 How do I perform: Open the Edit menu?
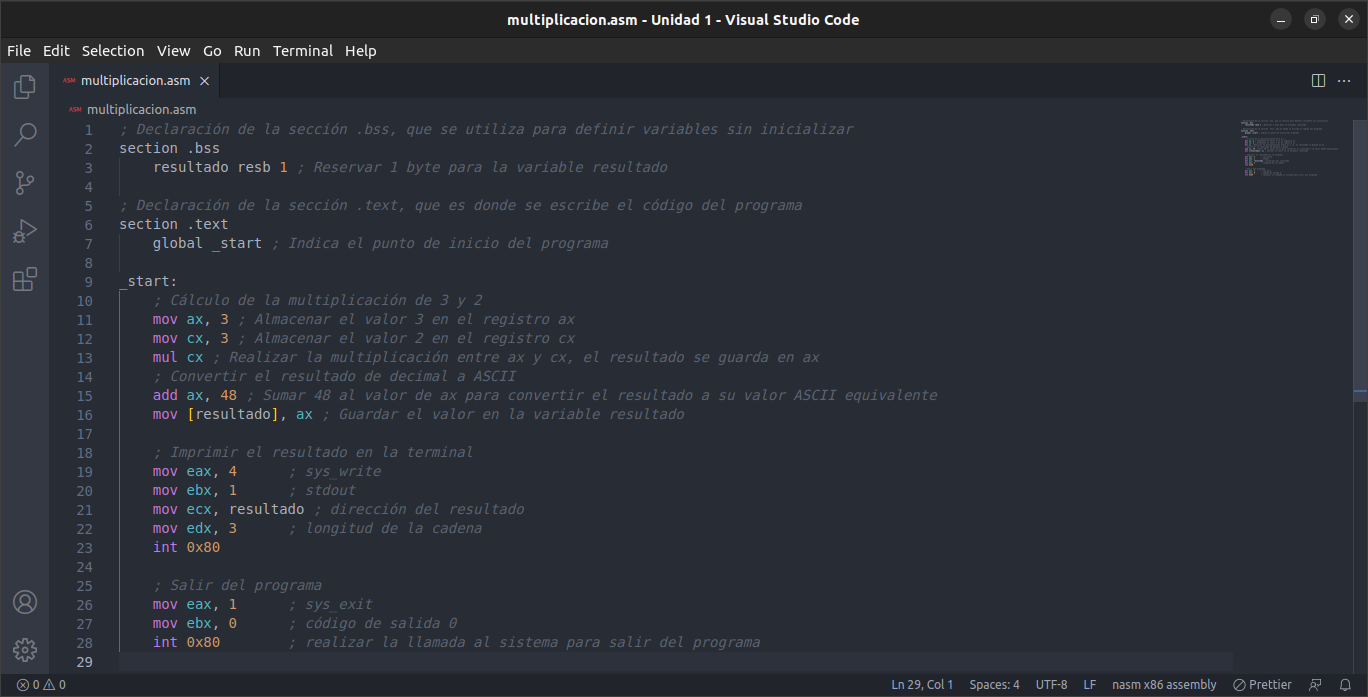56,51
